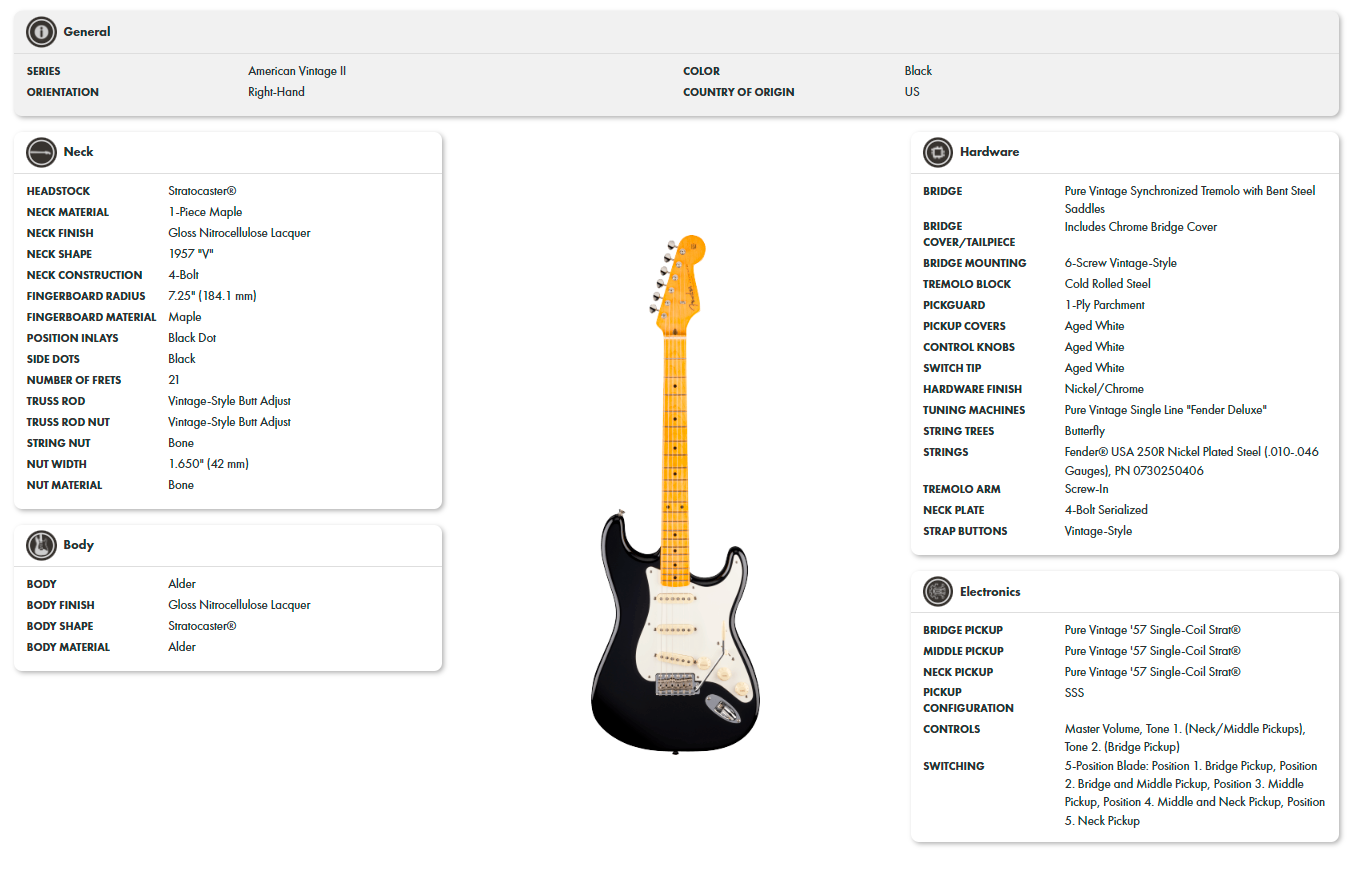Switch to the Body section header
This screenshot has height=877, width=1358.
pyautogui.click(x=77, y=544)
